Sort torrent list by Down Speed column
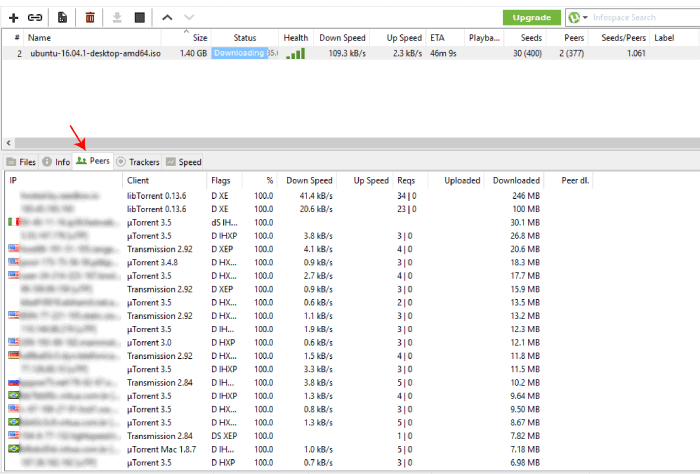The width and height of the screenshot is (700, 474). (340, 37)
